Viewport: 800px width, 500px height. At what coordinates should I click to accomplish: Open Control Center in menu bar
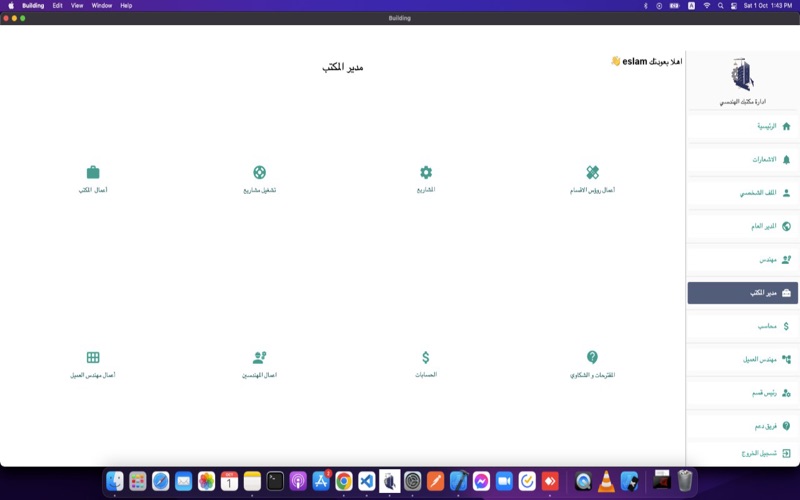click(734, 6)
